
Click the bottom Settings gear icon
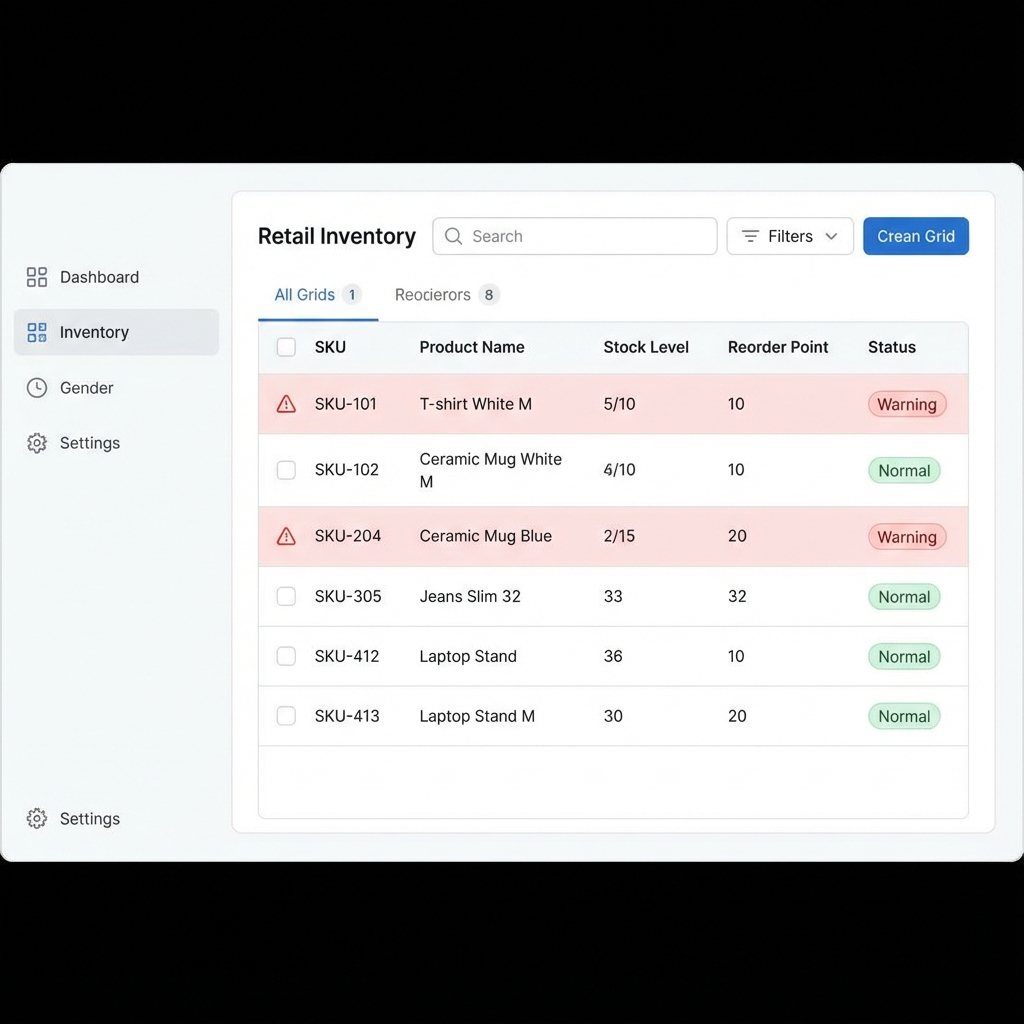pos(37,819)
